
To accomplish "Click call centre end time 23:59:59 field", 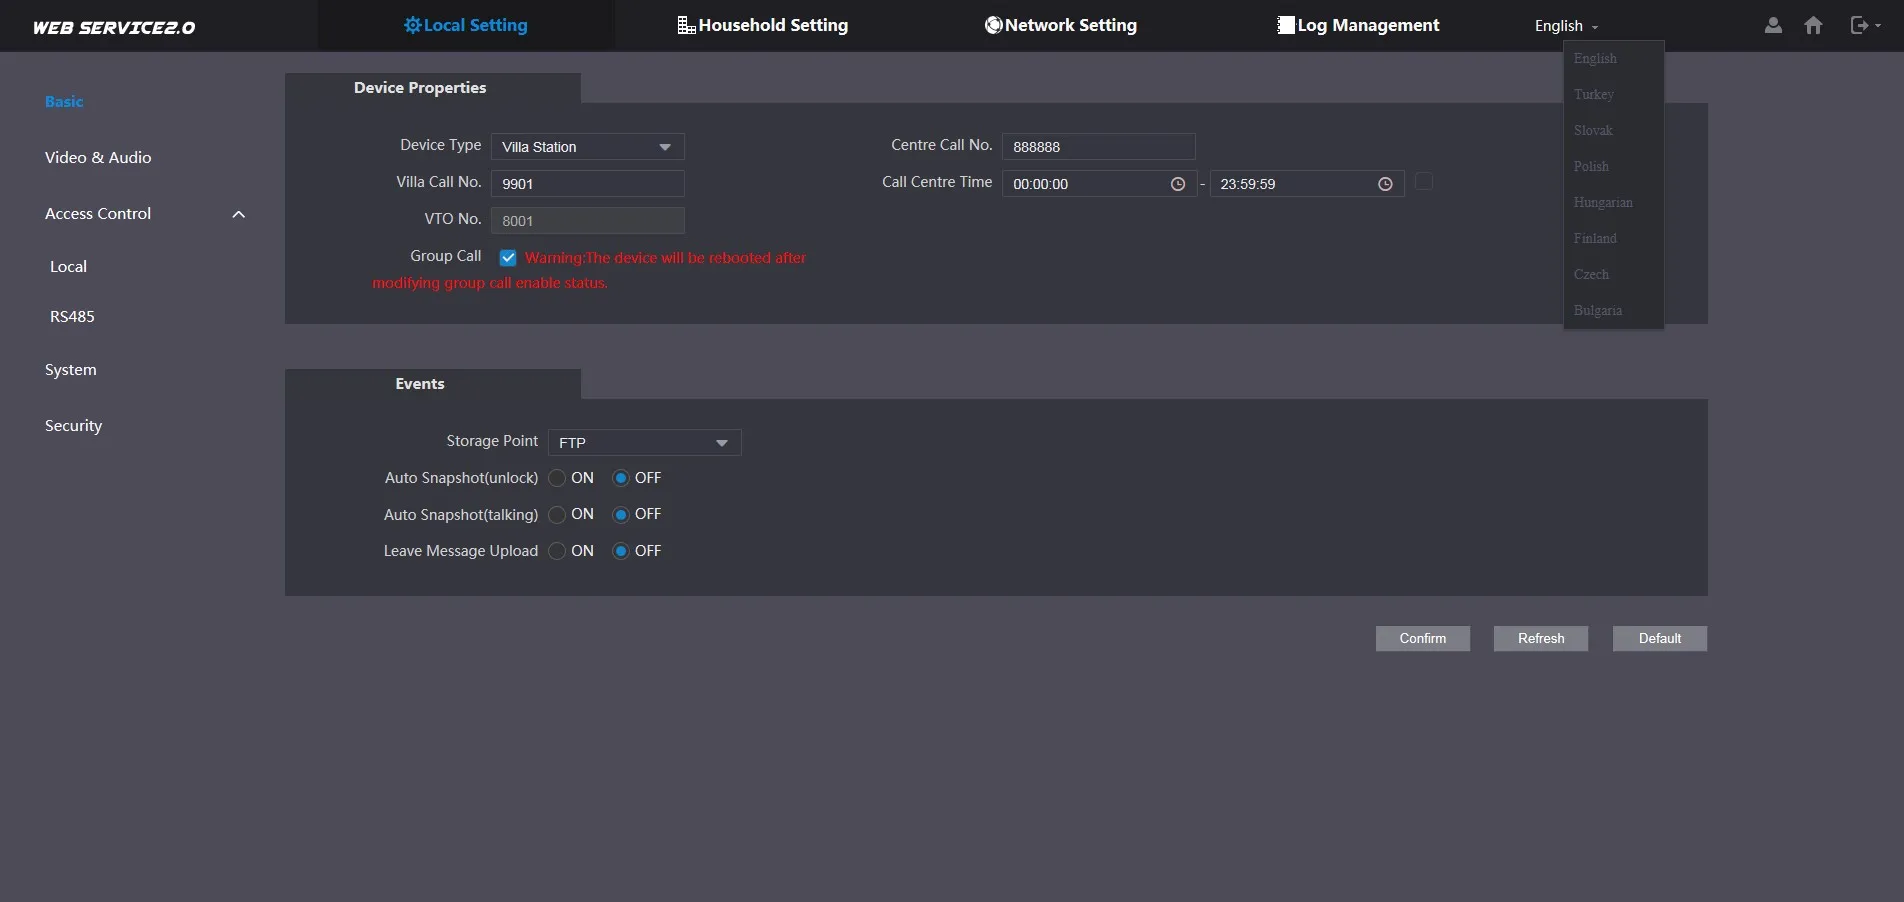I will coord(1307,184).
